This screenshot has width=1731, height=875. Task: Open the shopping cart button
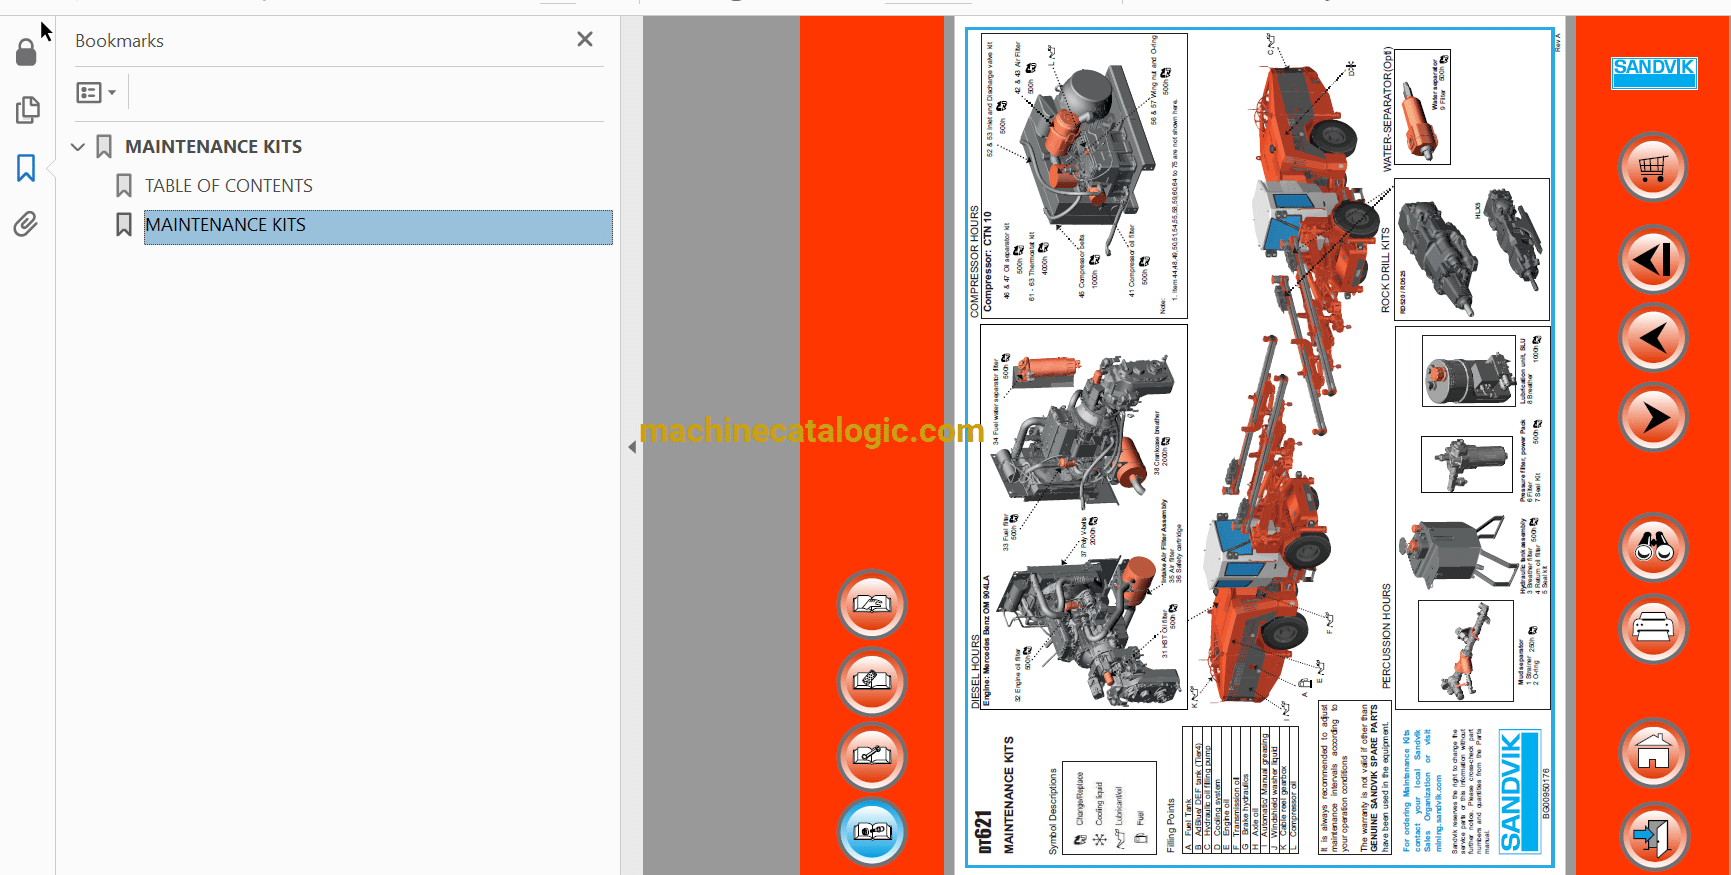point(1653,167)
